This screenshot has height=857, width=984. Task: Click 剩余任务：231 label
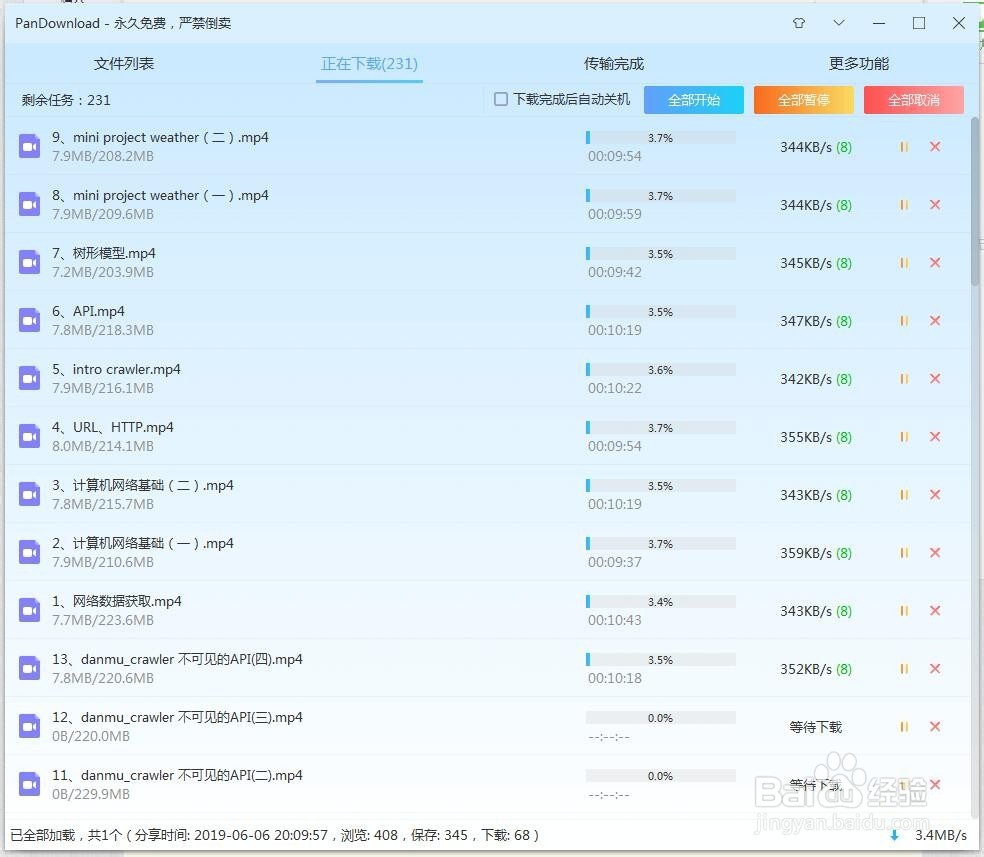(x=66, y=100)
